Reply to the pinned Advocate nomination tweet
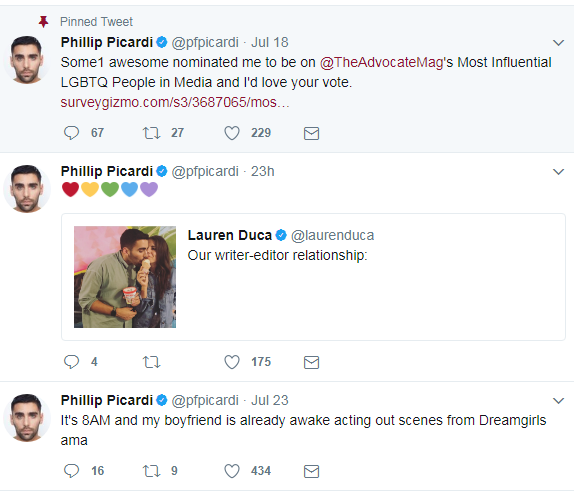The width and height of the screenshot is (574, 496). (71, 133)
